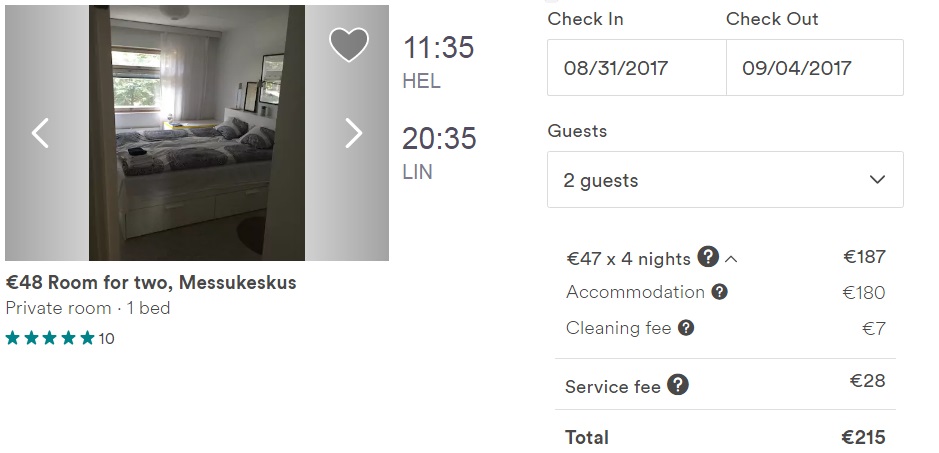
Task: Select the 11:35 HEL departure time
Action: click(x=438, y=48)
